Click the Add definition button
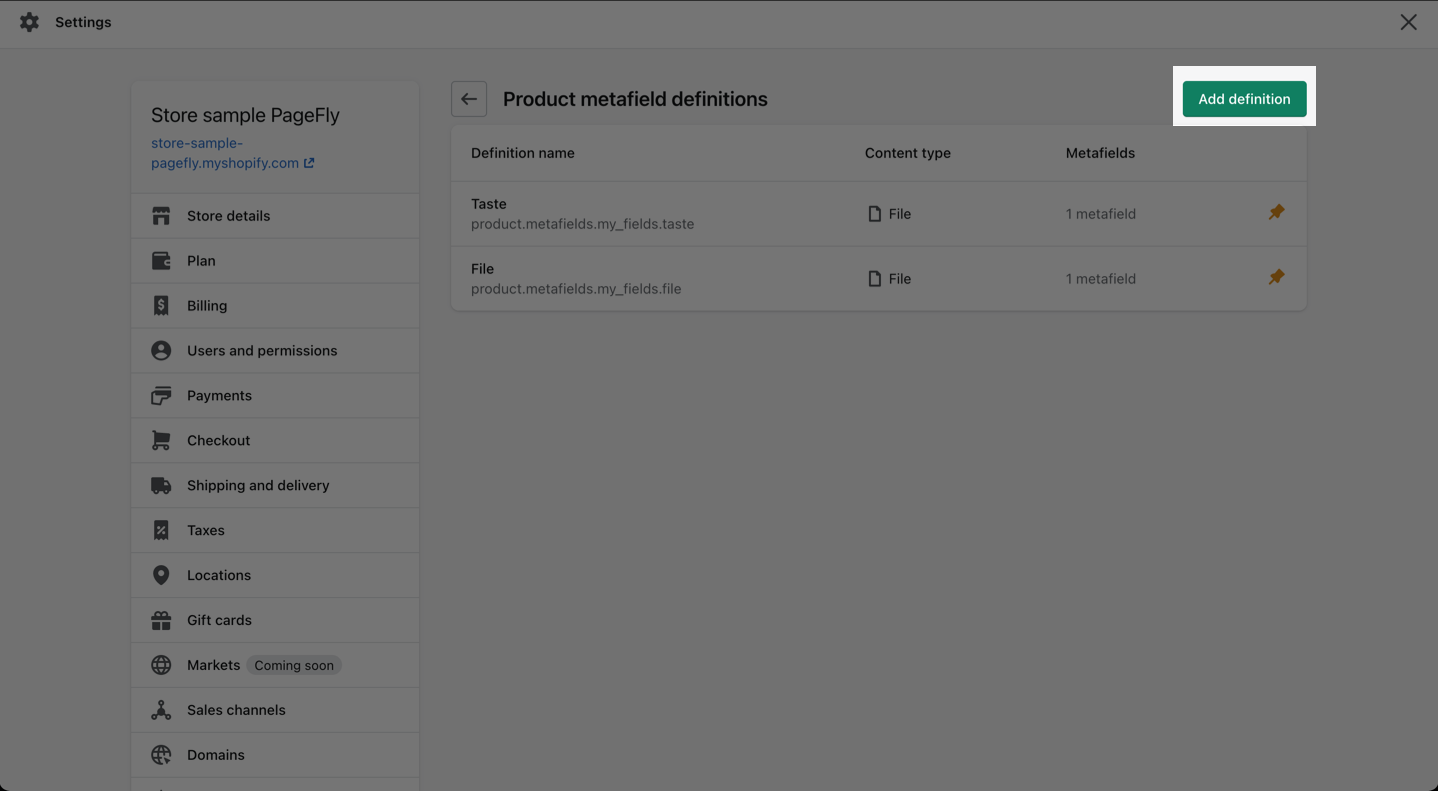1438x791 pixels. tap(1244, 99)
